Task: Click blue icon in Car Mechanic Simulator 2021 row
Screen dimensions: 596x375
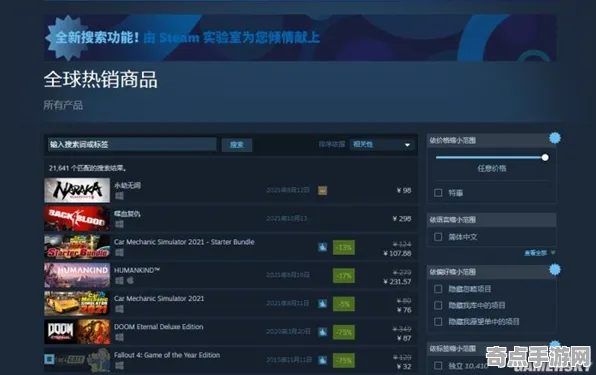Action: 322,304
